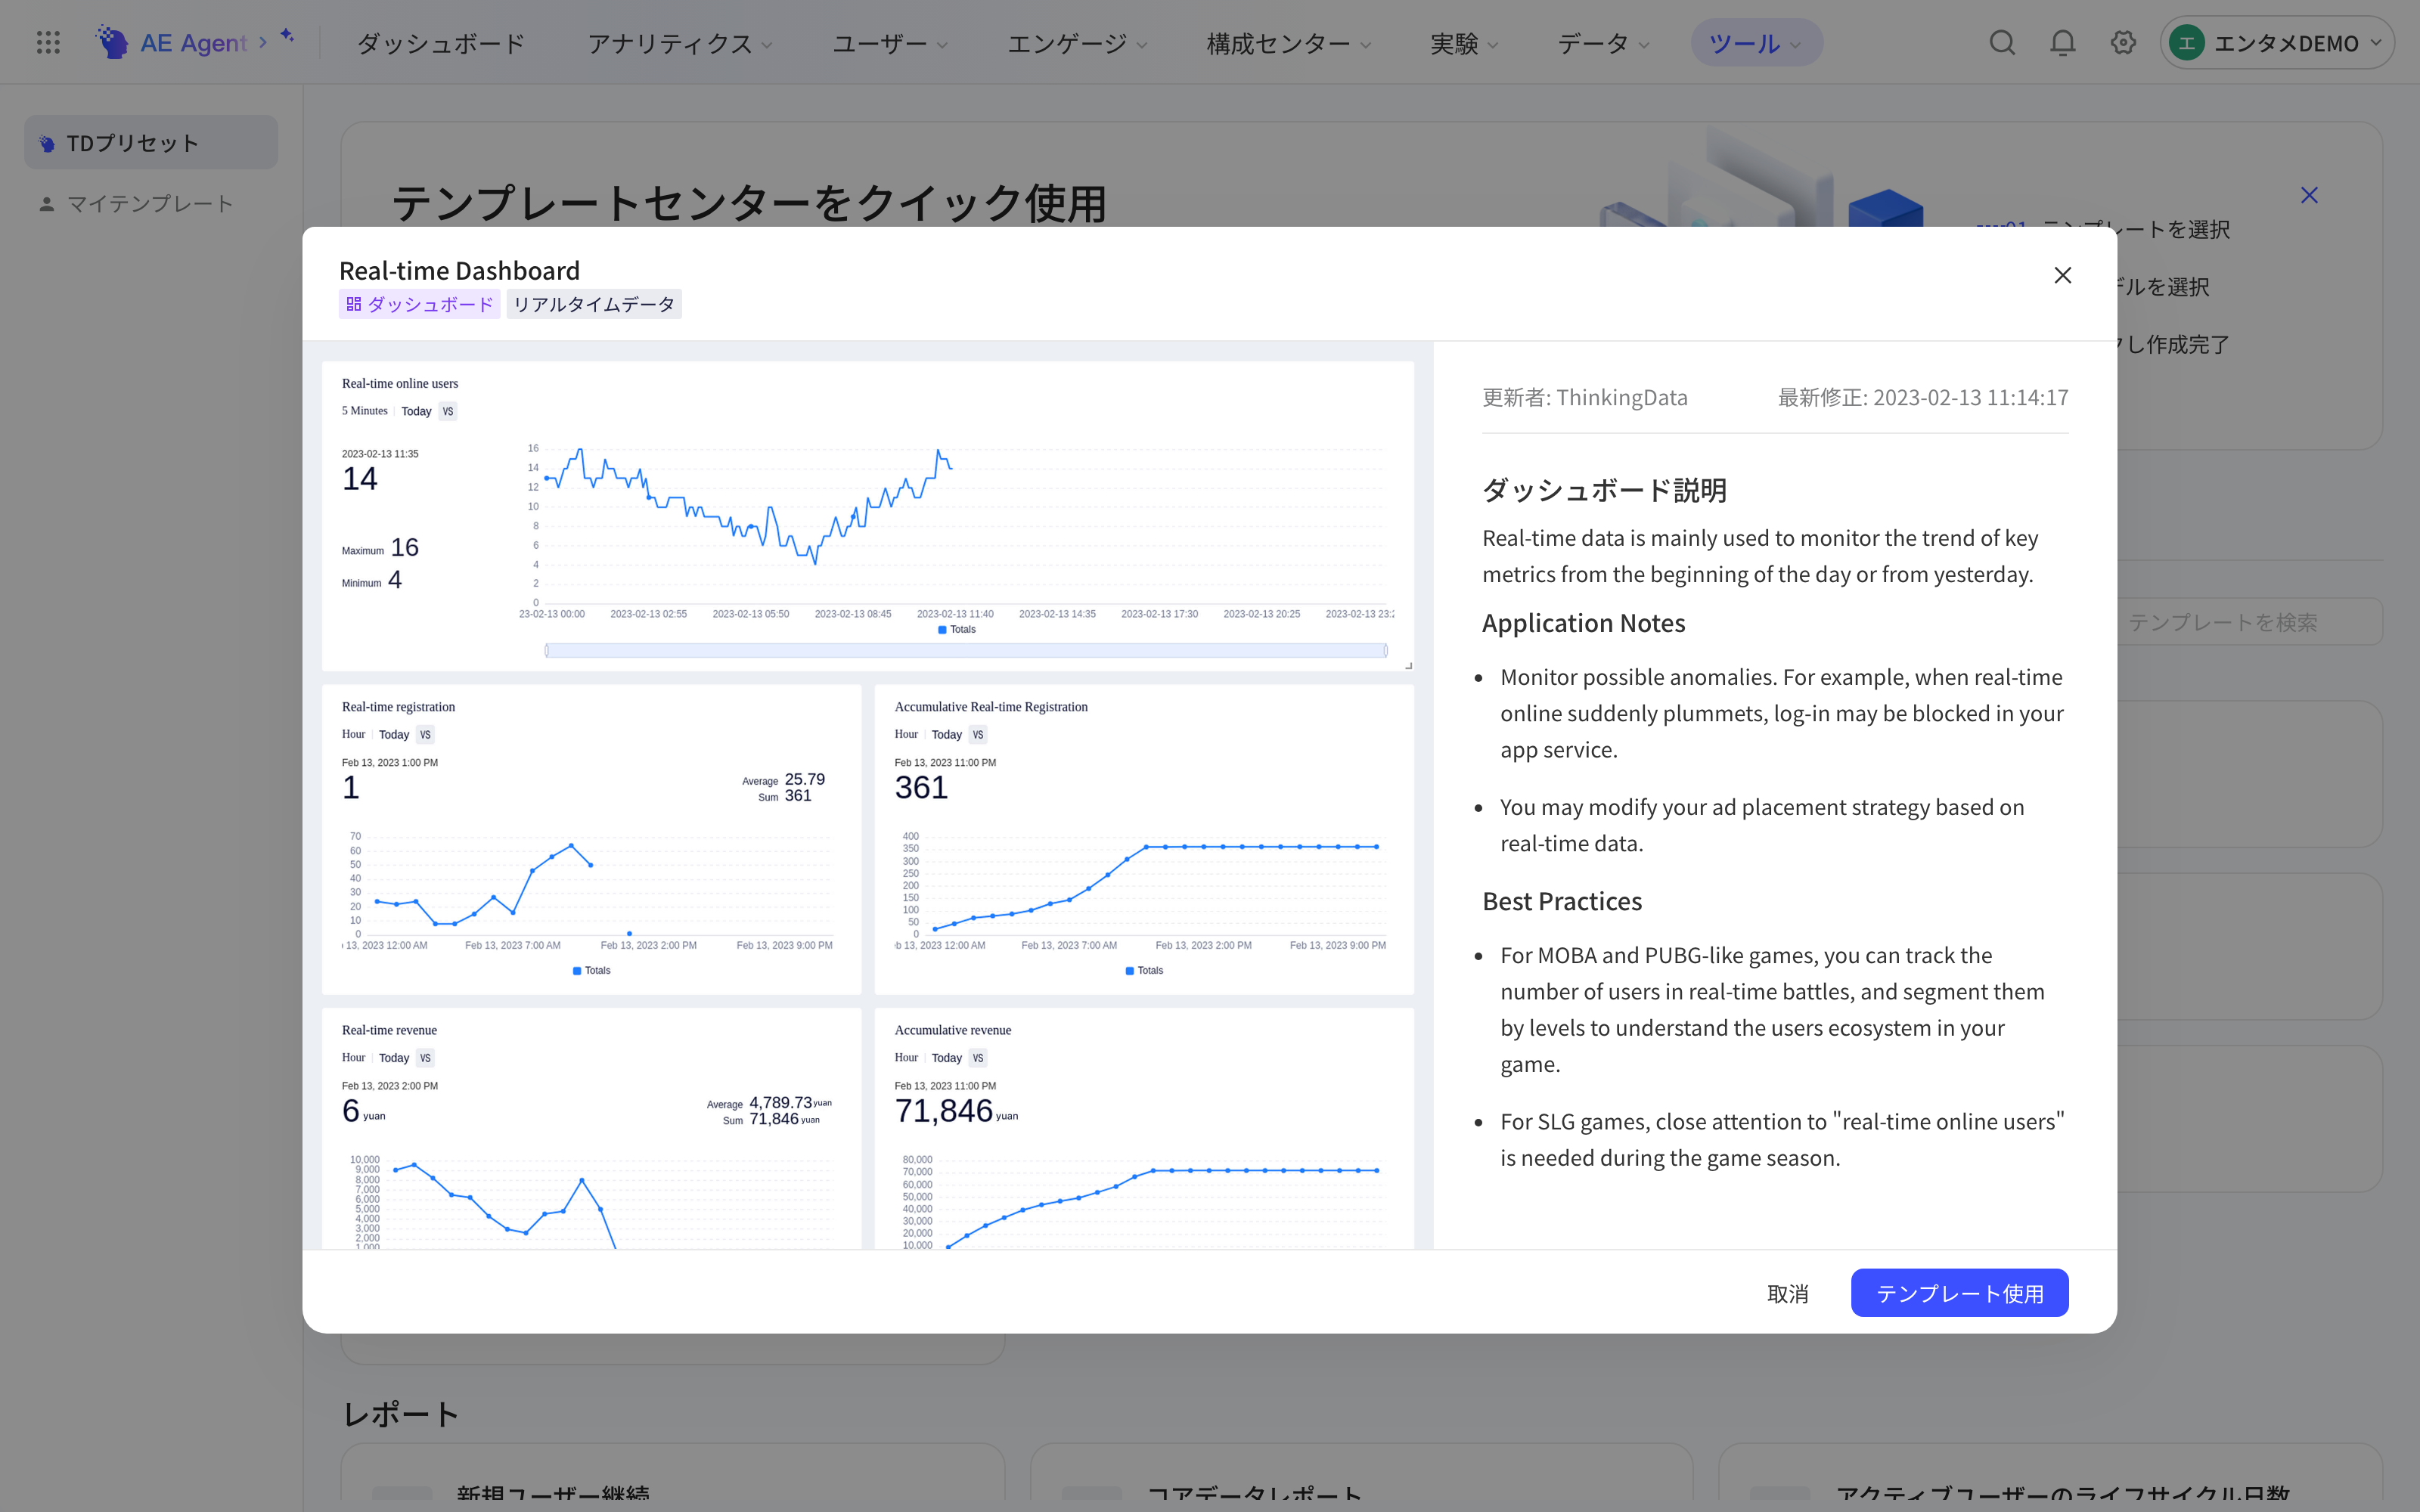Toggle Totals legend in Real-time registration chart
2420x1512 pixels.
(x=591, y=970)
